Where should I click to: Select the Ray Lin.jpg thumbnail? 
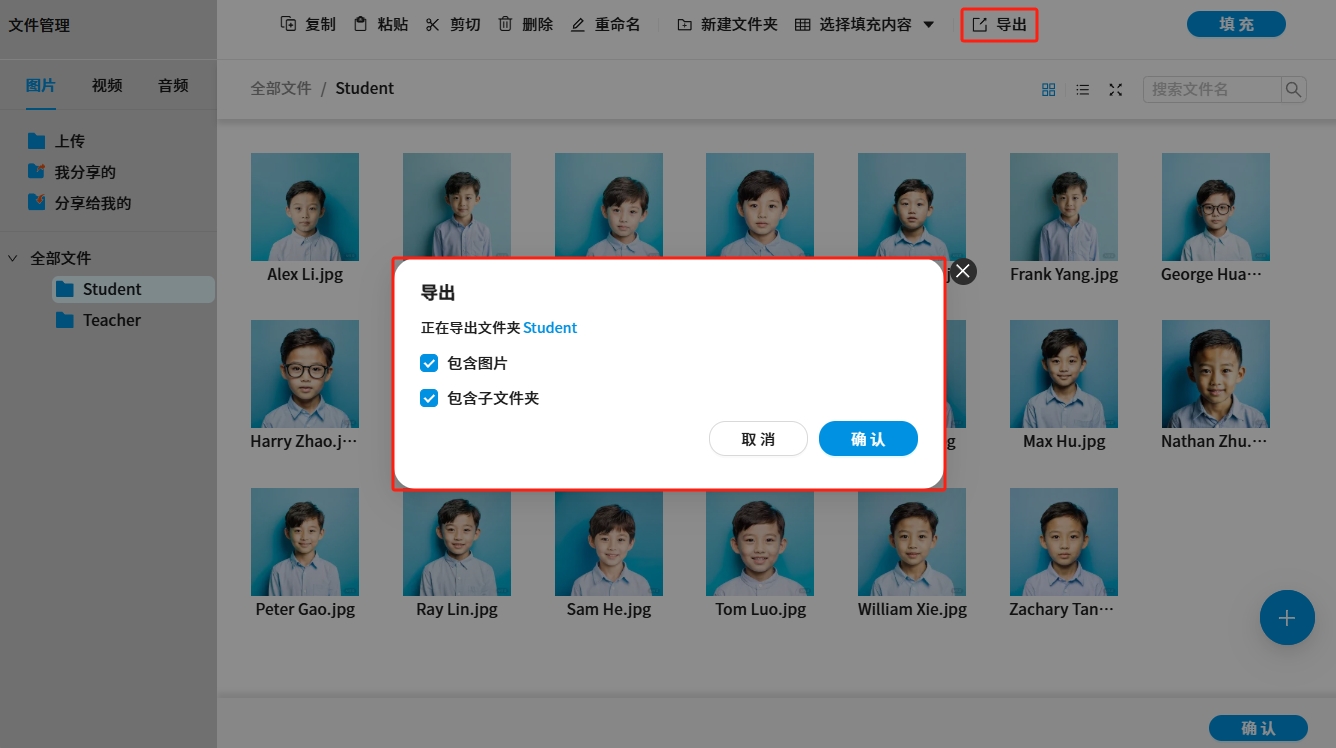[x=457, y=542]
